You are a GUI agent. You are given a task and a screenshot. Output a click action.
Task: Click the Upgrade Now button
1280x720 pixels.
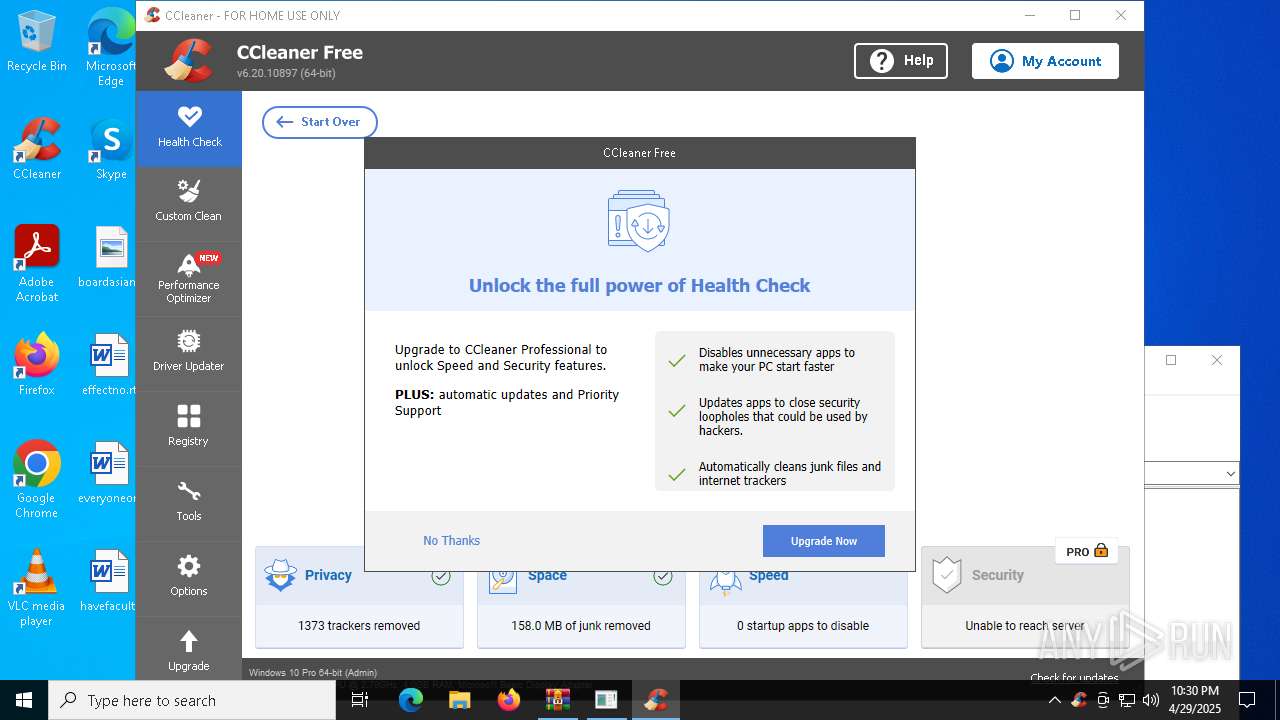824,541
